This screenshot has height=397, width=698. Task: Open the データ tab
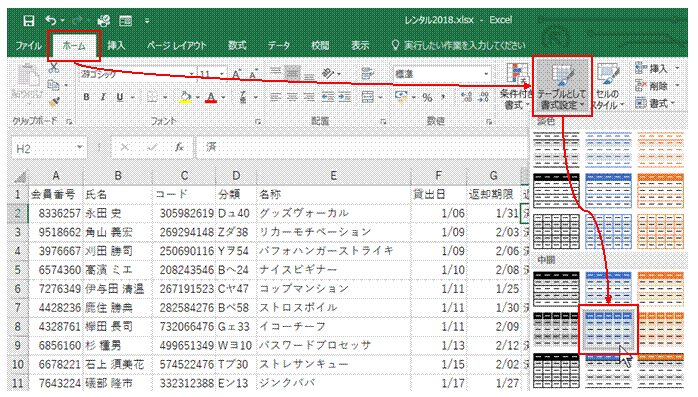[x=279, y=45]
